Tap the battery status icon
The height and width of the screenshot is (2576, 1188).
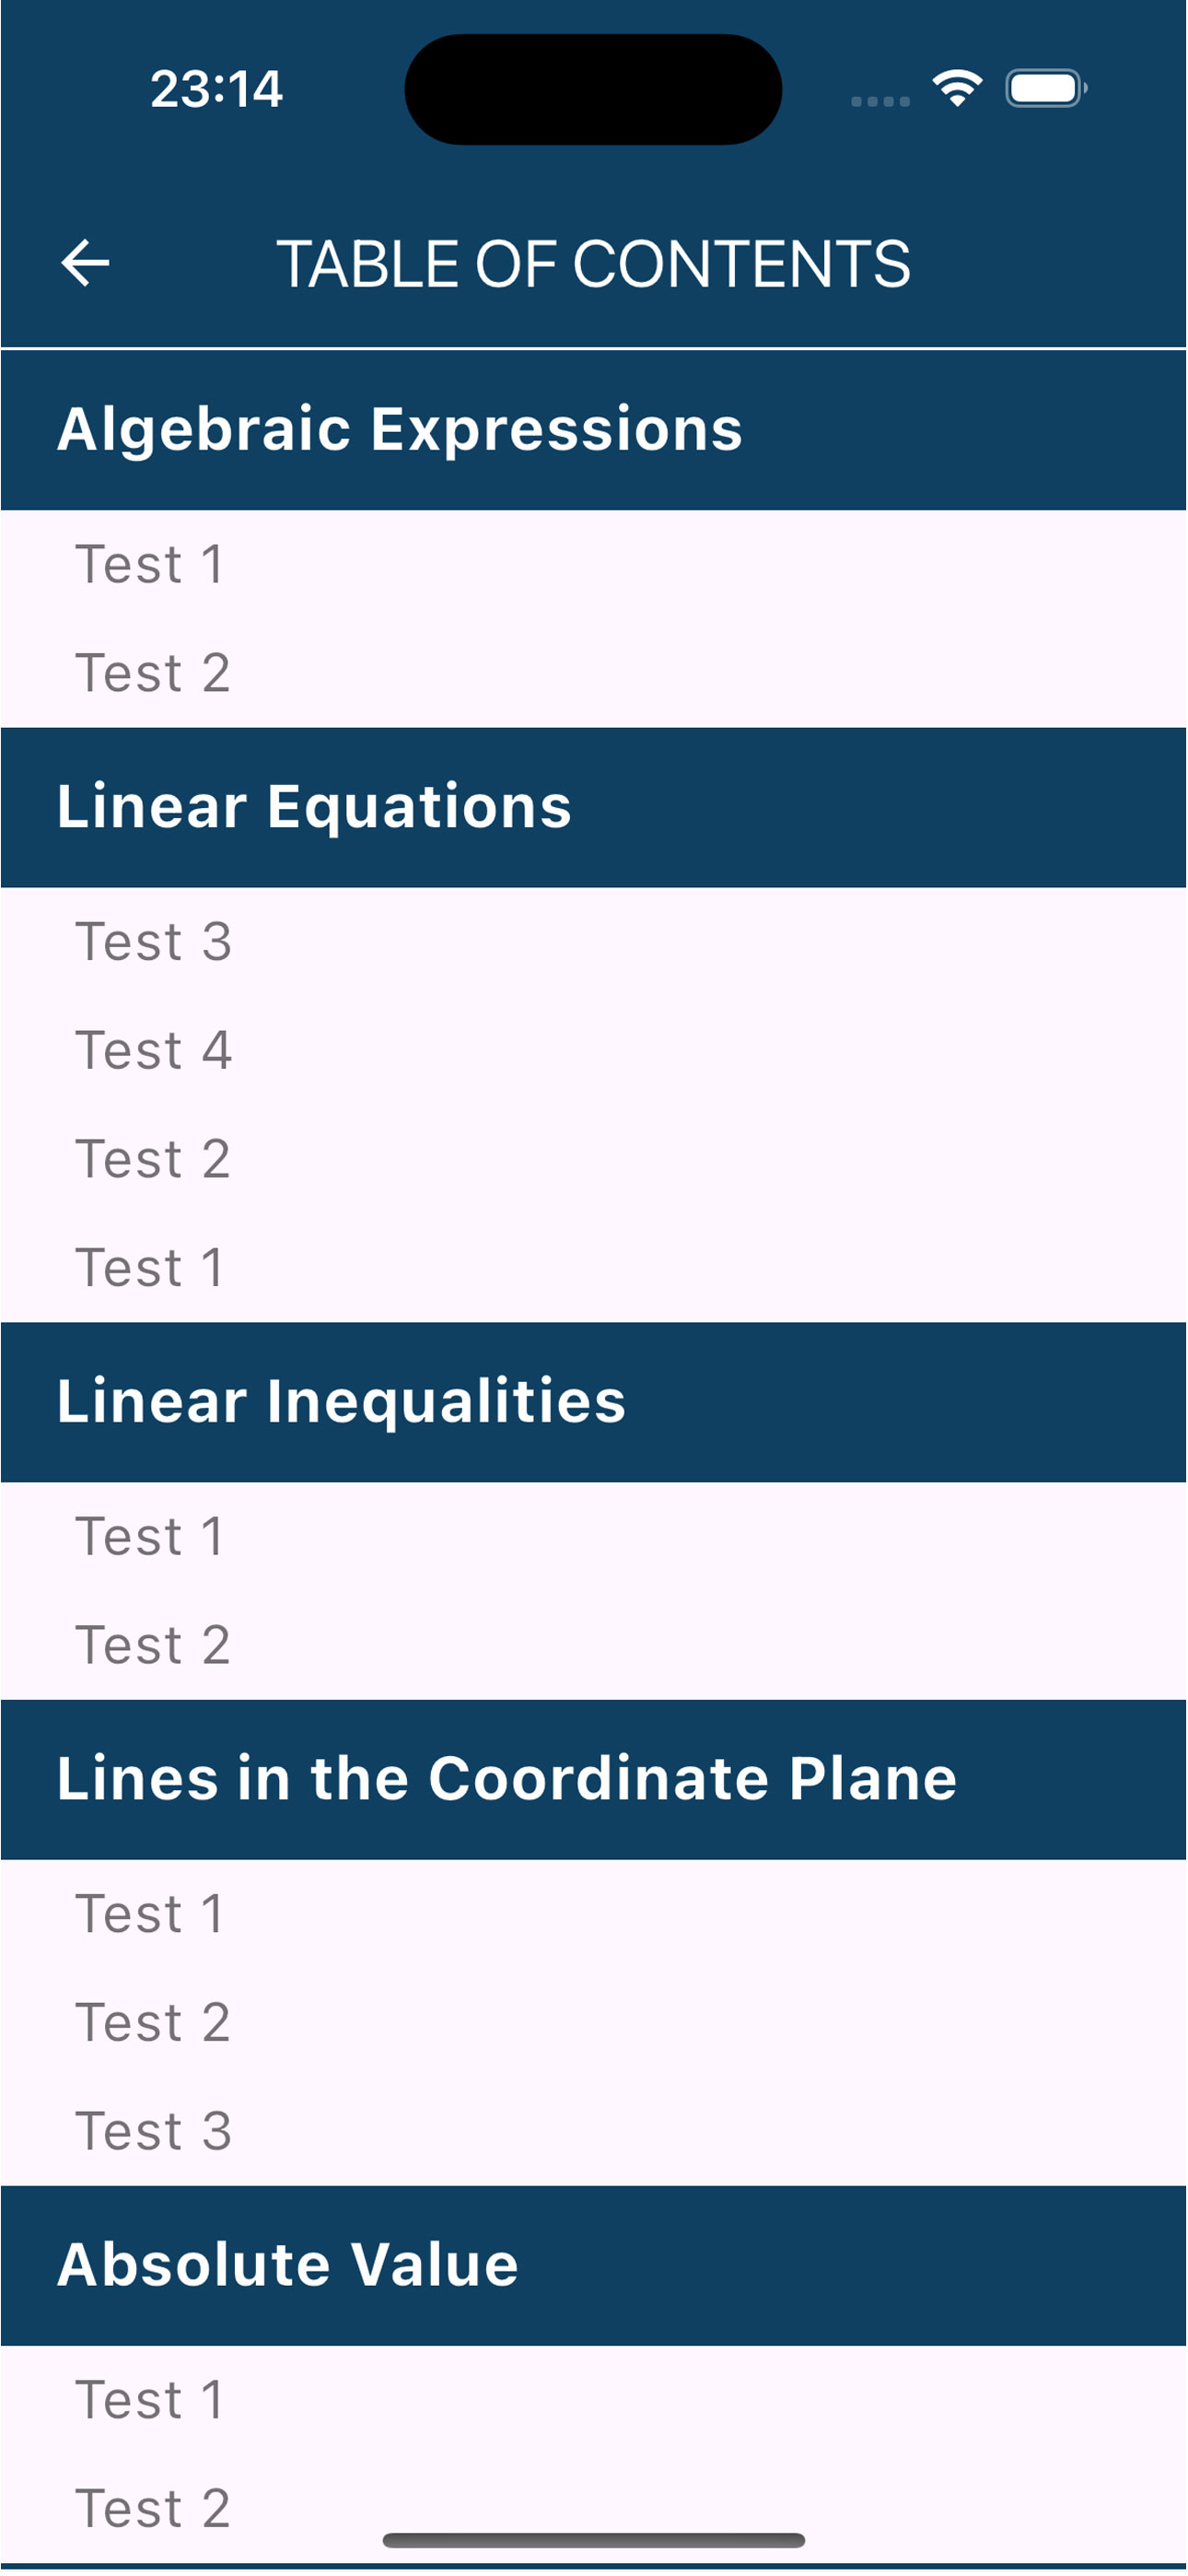pos(1046,88)
